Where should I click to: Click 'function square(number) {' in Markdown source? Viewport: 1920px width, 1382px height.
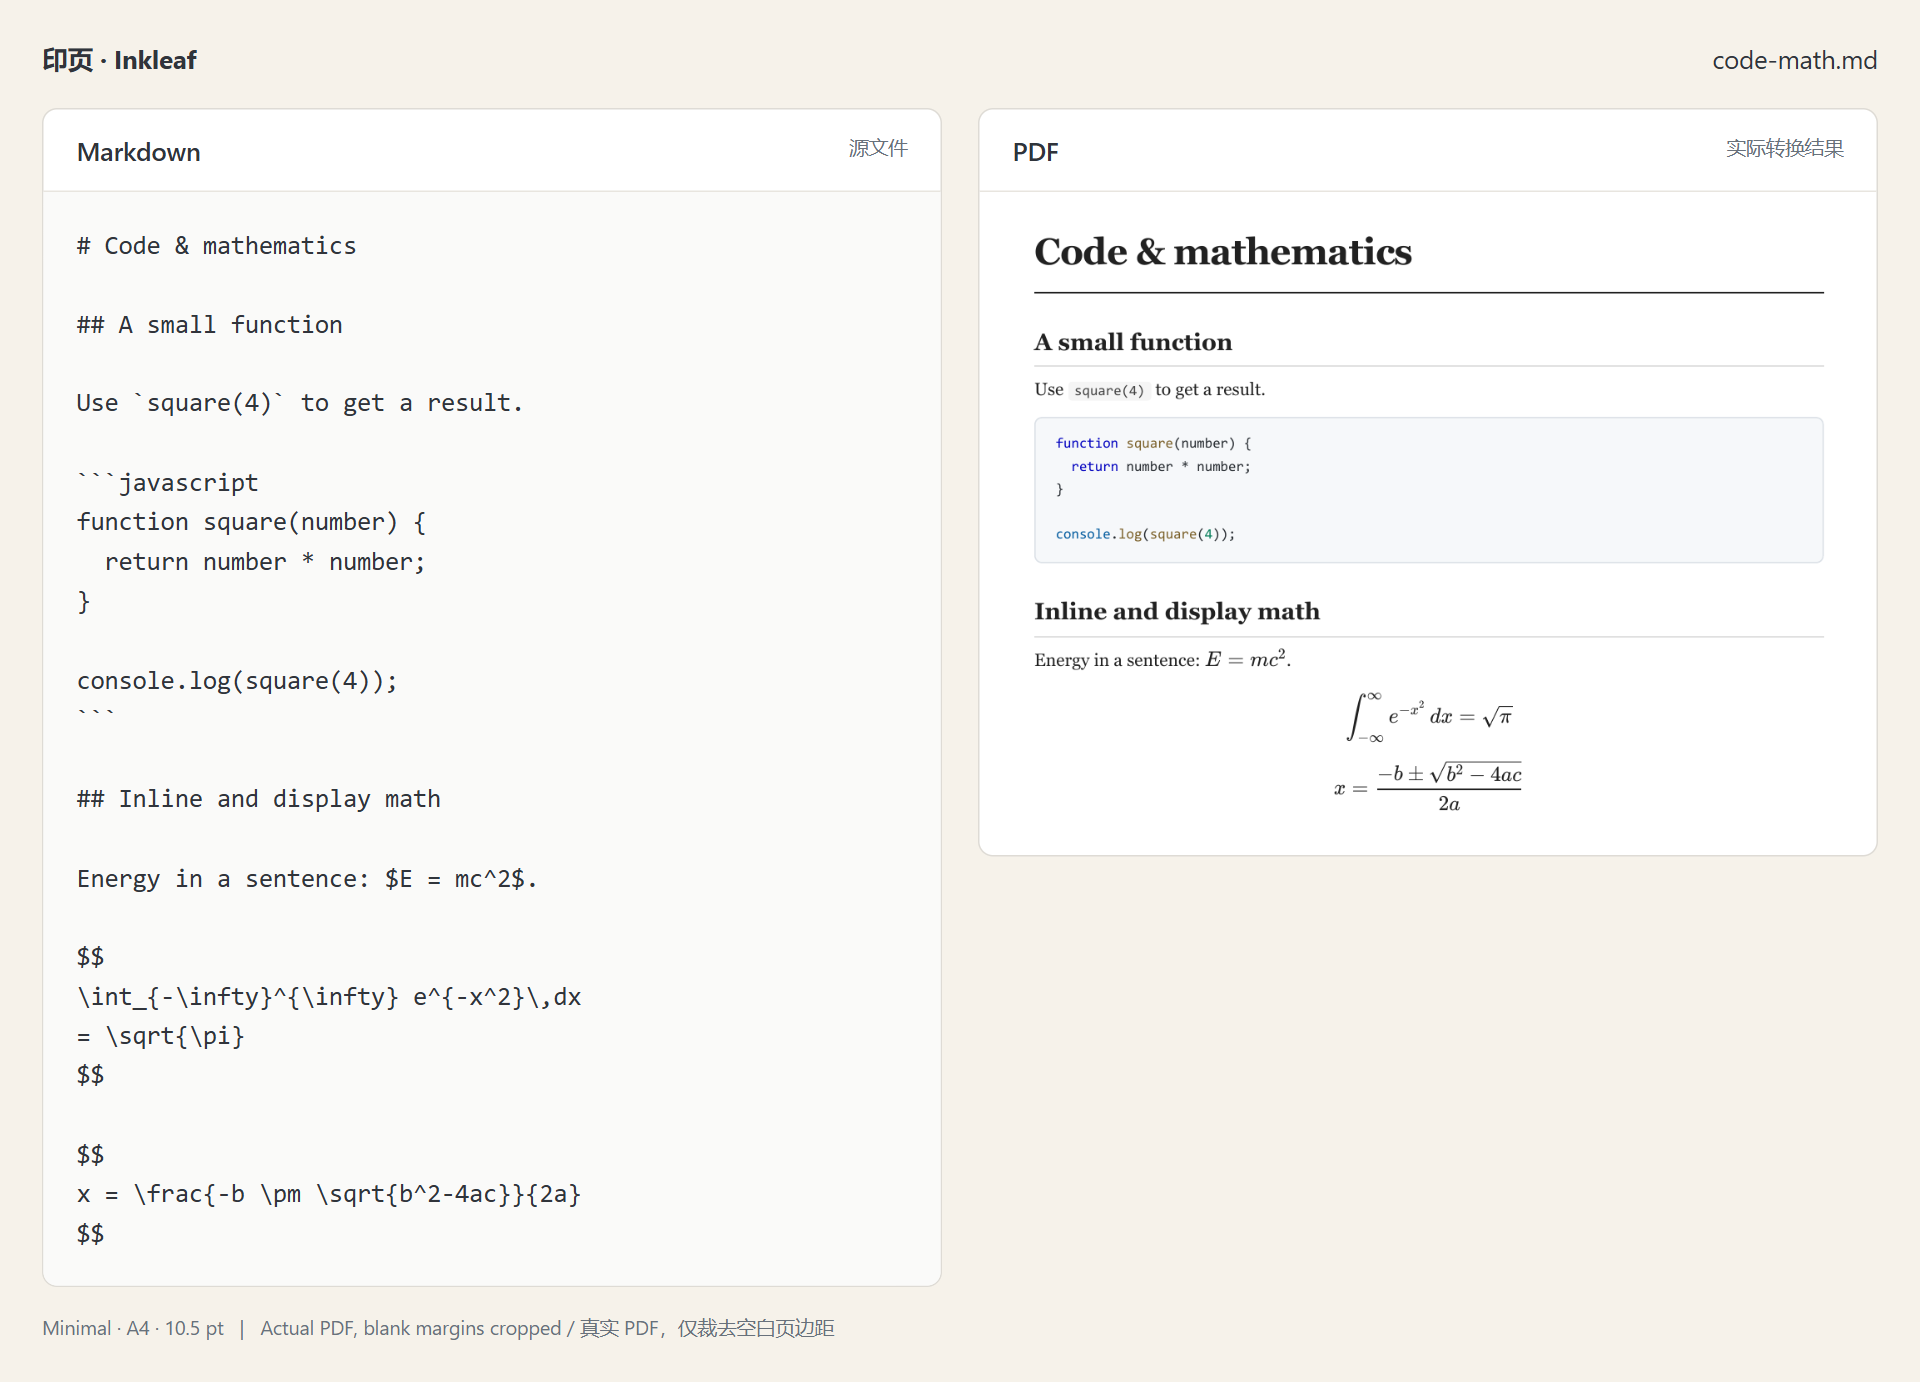[x=252, y=522]
